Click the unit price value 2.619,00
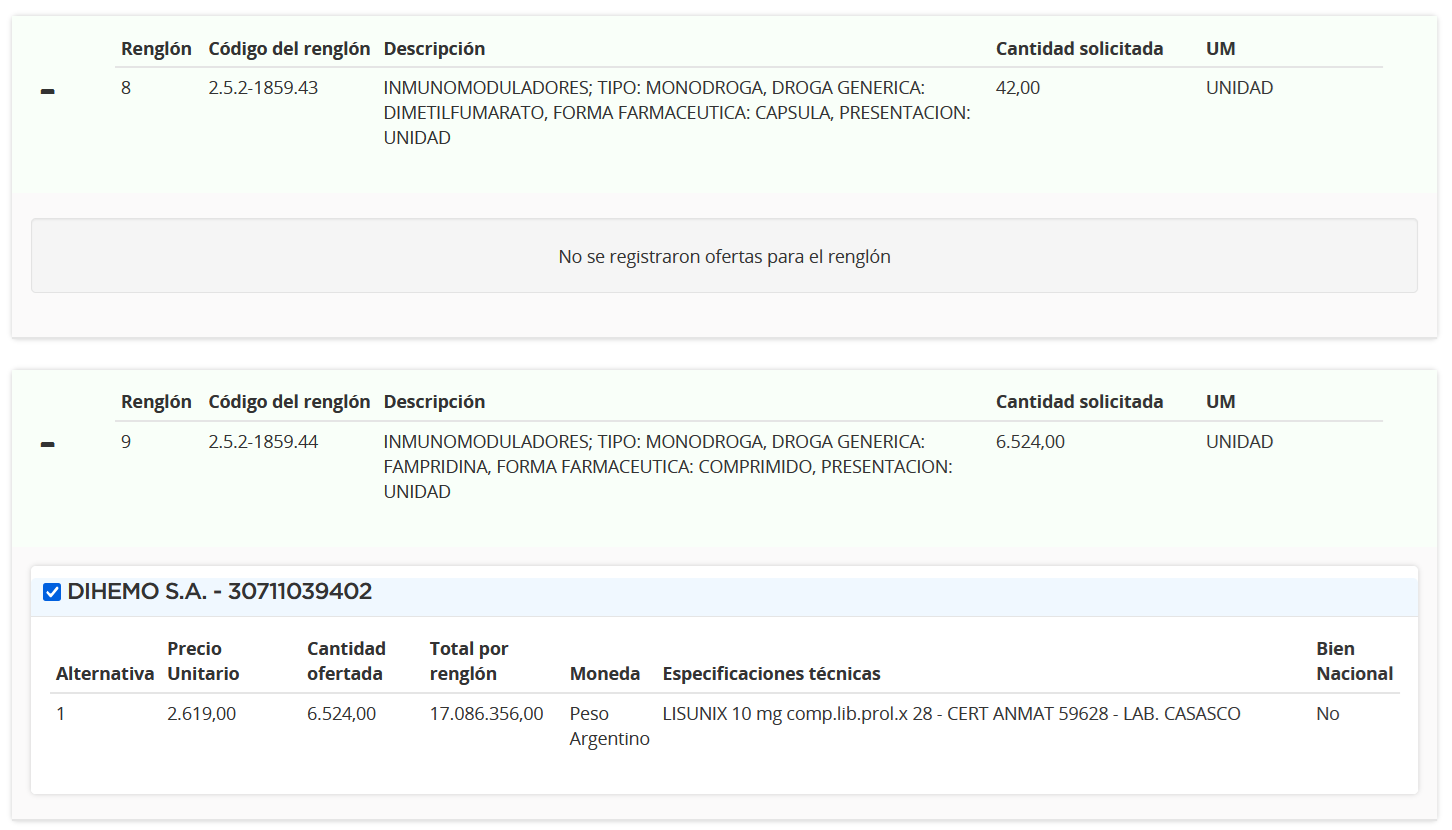The width and height of the screenshot is (1452, 830). click(x=201, y=714)
